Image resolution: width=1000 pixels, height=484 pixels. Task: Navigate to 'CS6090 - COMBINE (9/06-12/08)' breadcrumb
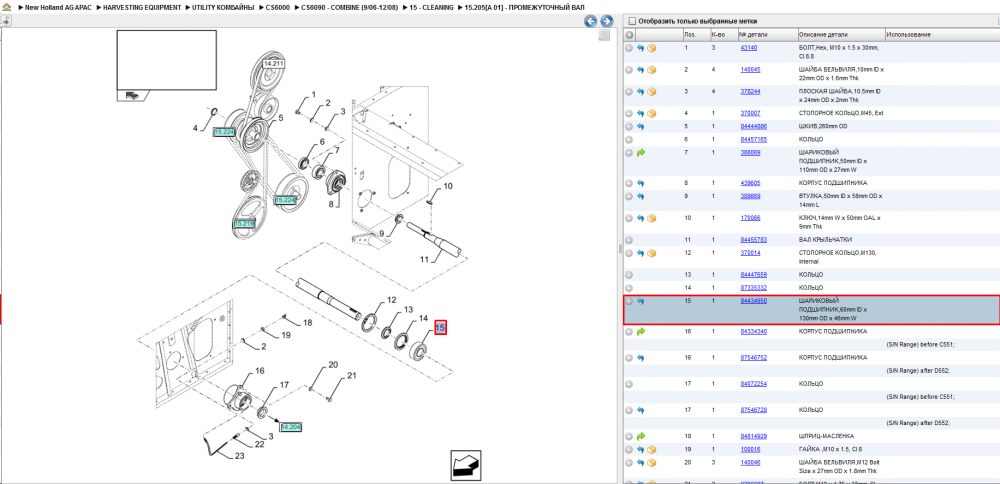coord(349,7)
